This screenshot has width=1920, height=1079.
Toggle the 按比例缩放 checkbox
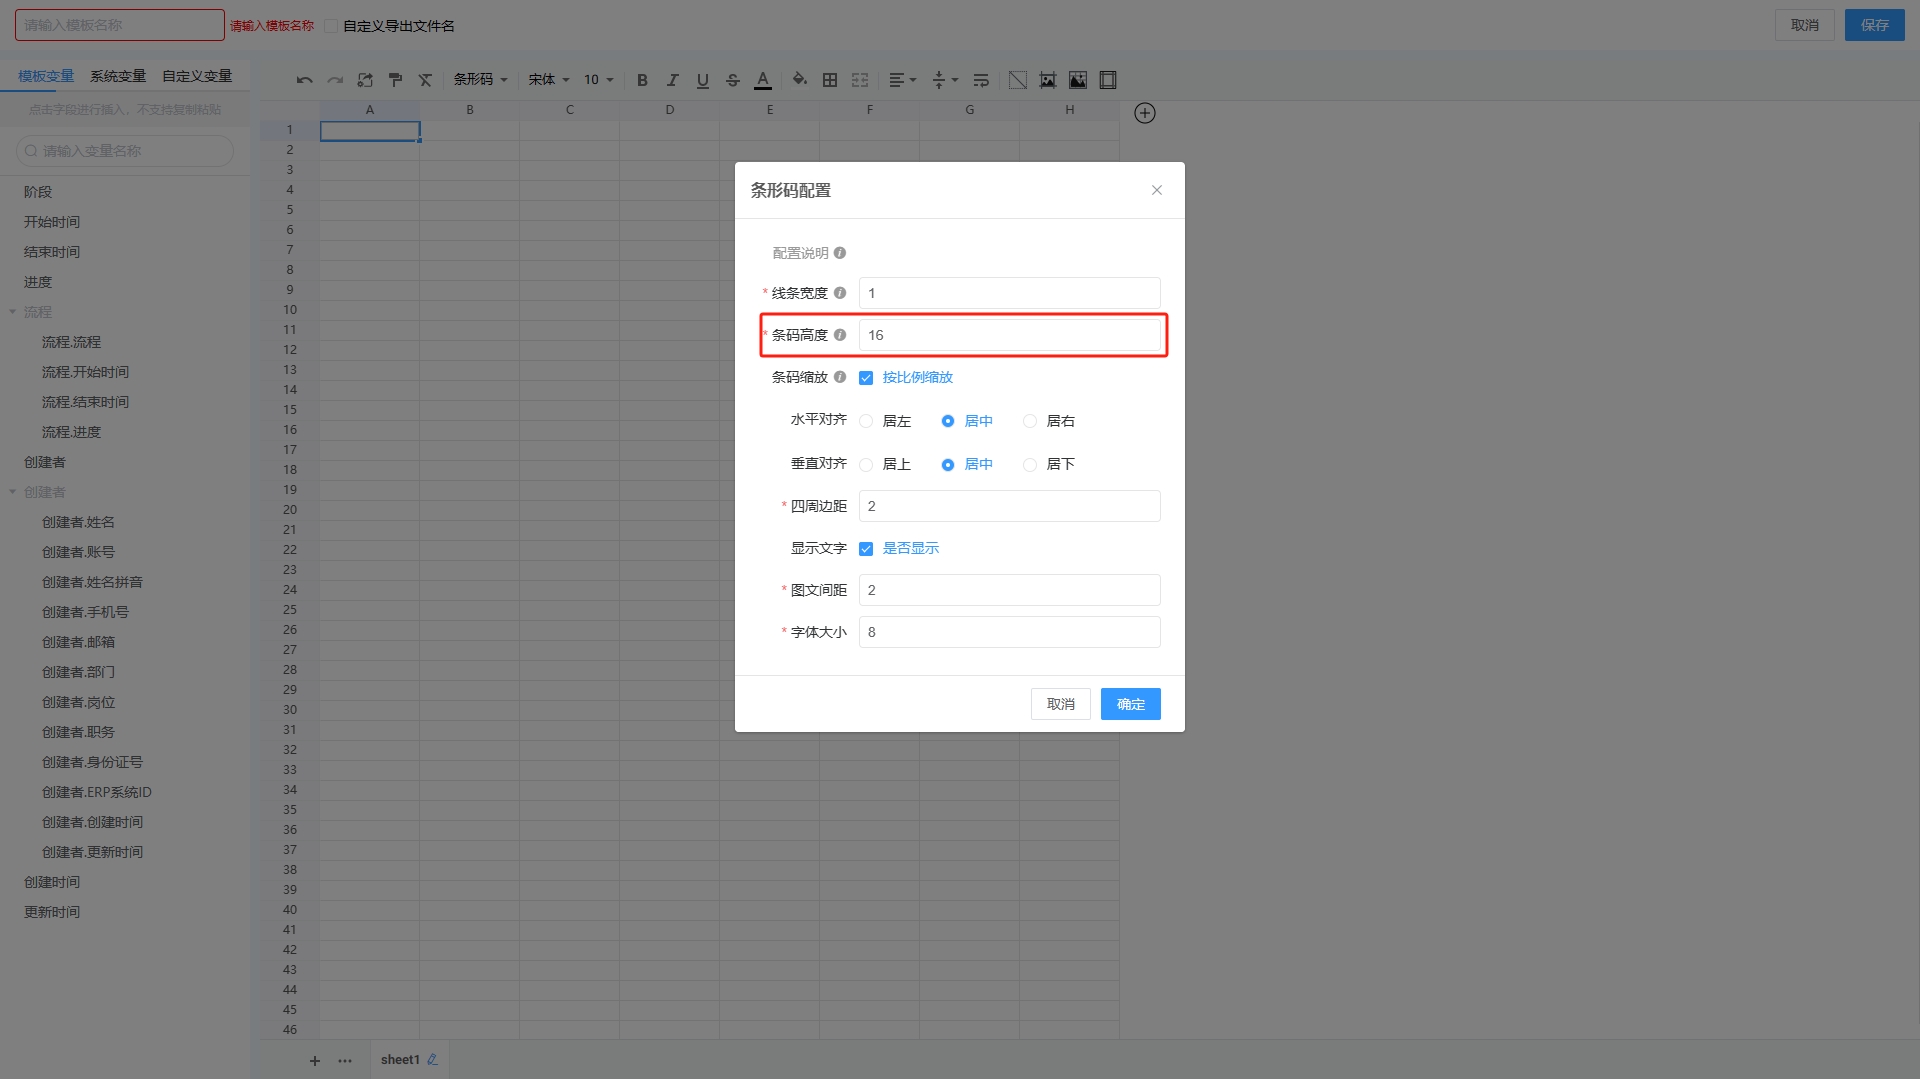tap(866, 378)
